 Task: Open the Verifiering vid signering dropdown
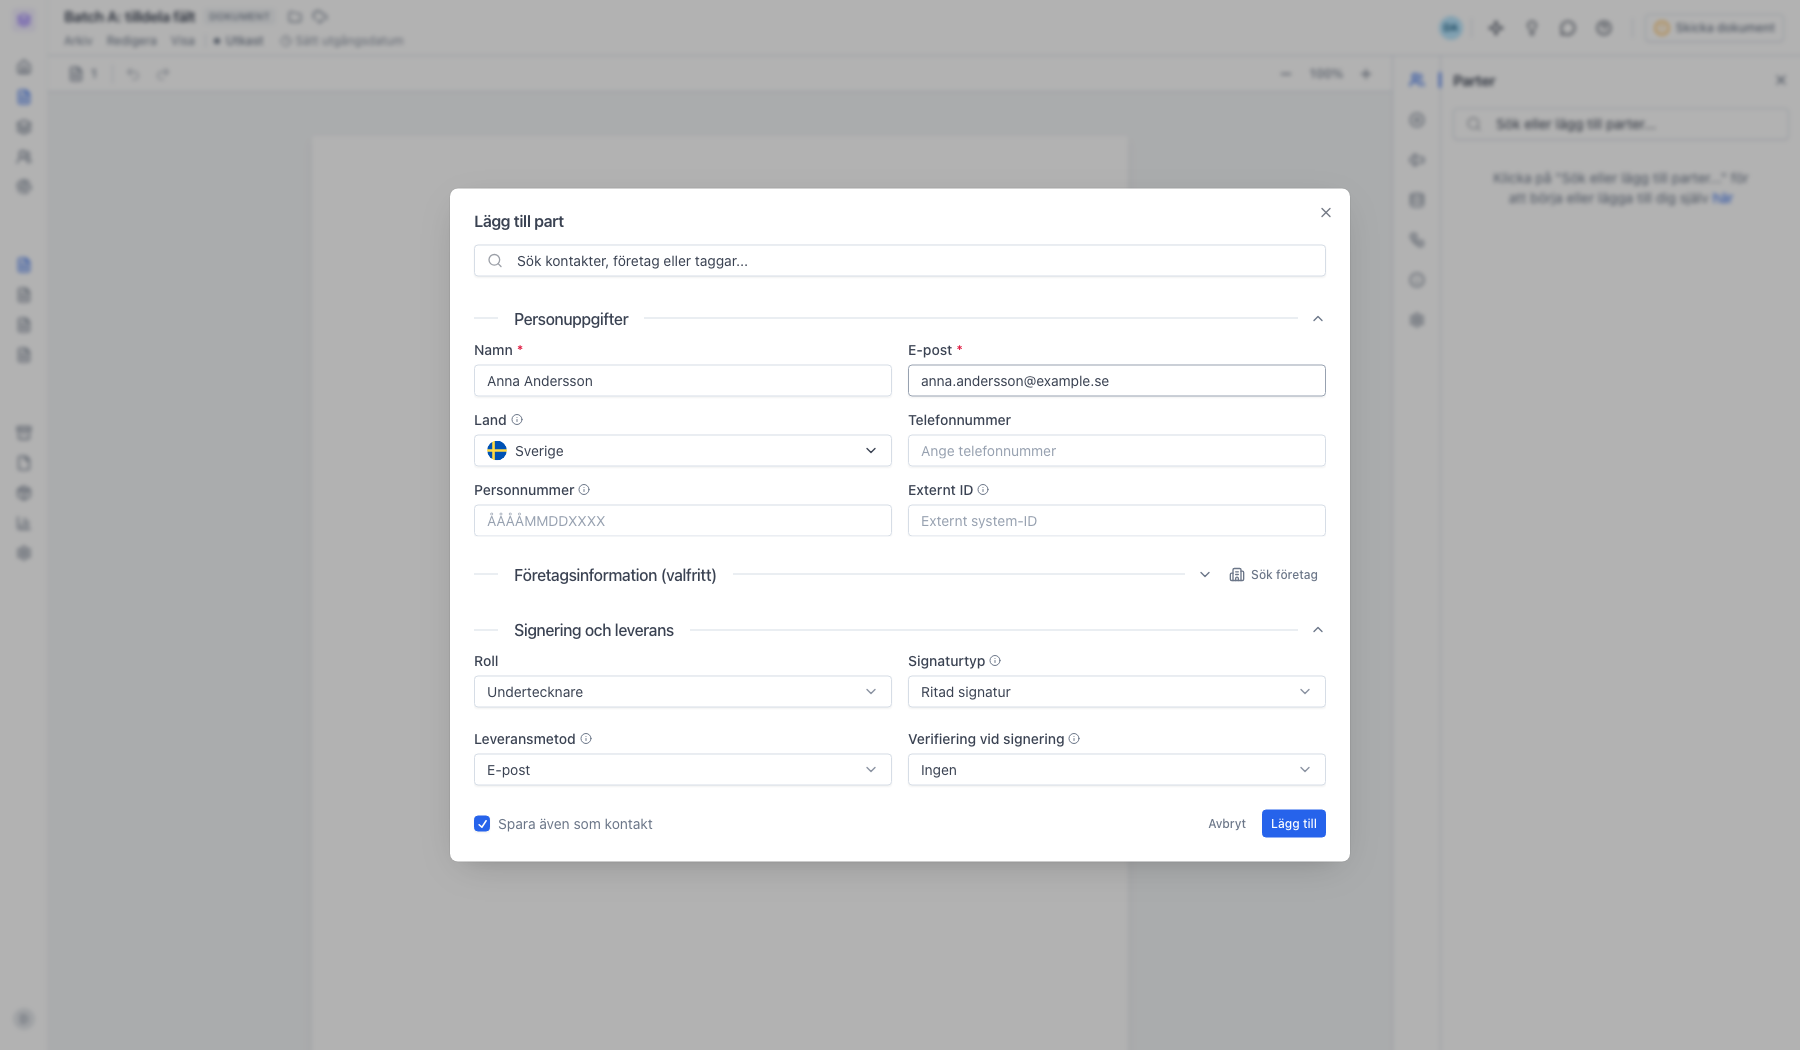(1117, 770)
